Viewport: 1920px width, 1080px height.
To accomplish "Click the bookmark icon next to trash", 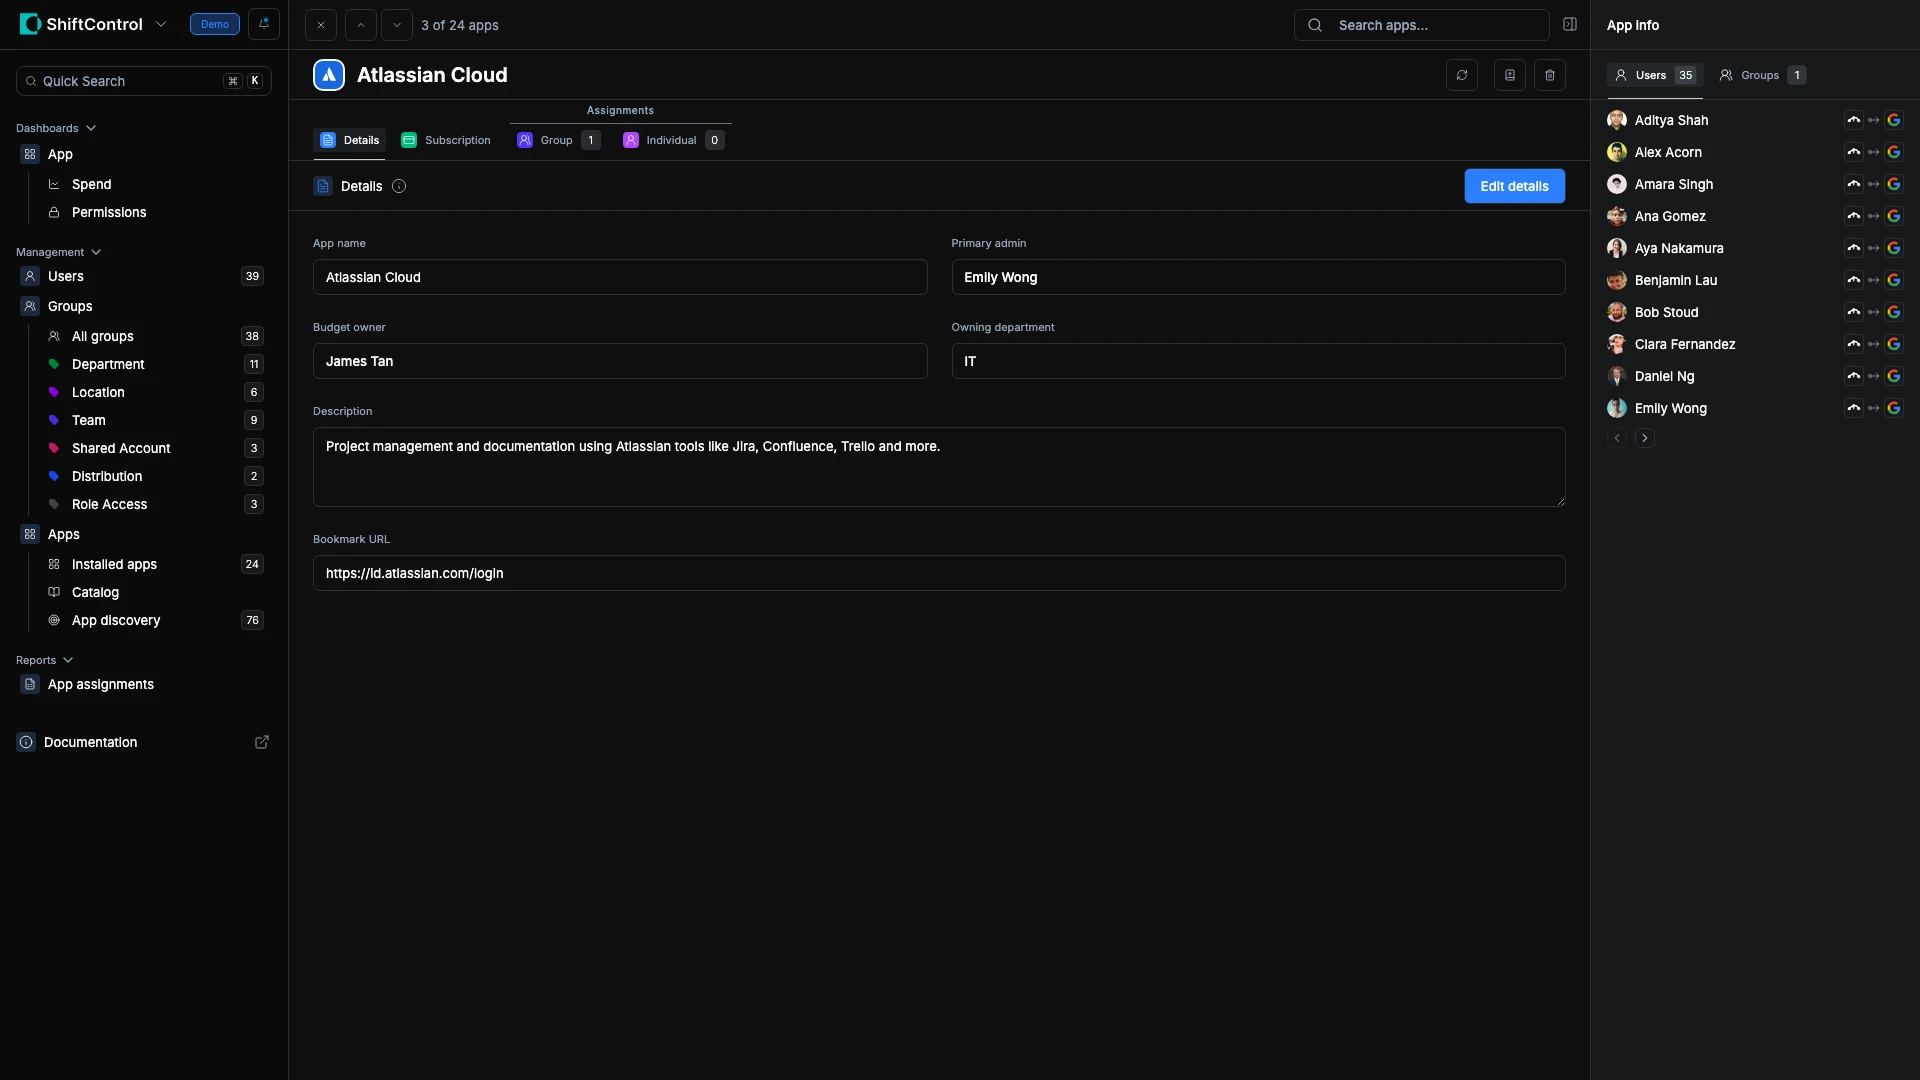I will point(1509,75).
